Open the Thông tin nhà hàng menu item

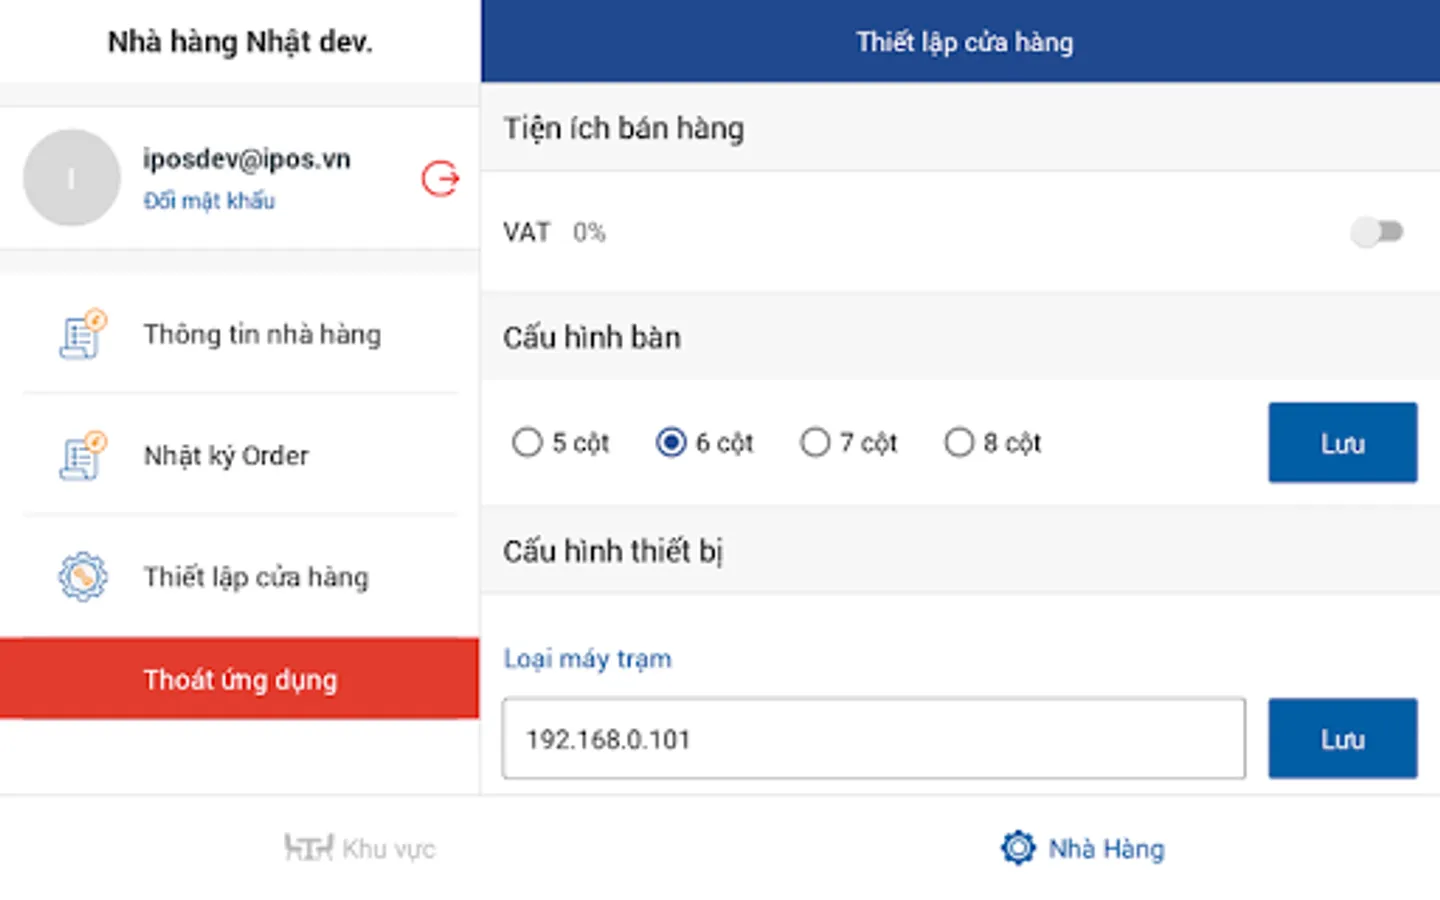(x=262, y=334)
